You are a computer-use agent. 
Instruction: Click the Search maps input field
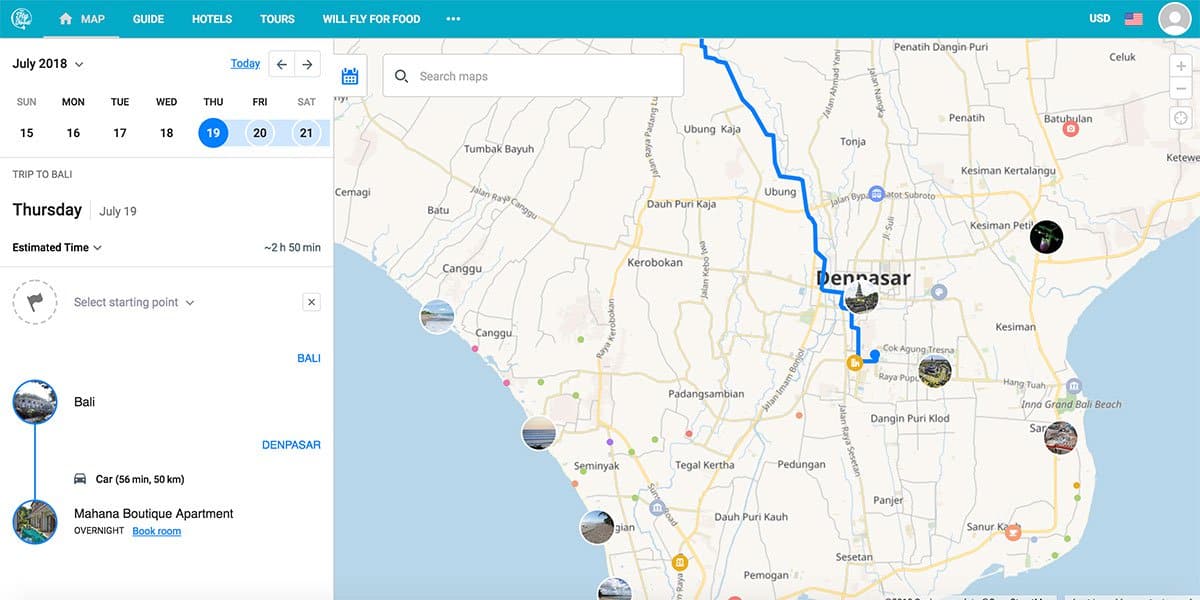click(533, 76)
